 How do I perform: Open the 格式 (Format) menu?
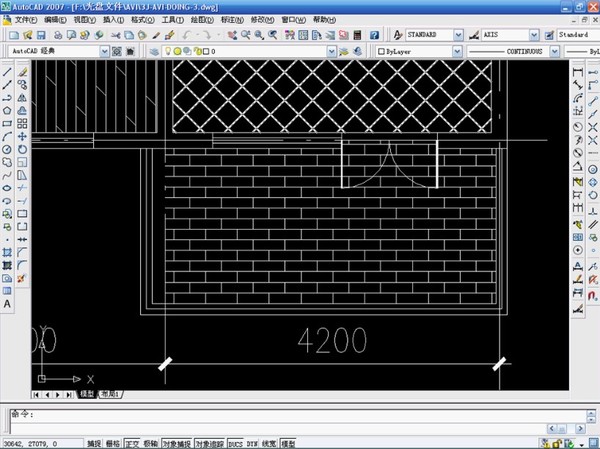[143, 20]
